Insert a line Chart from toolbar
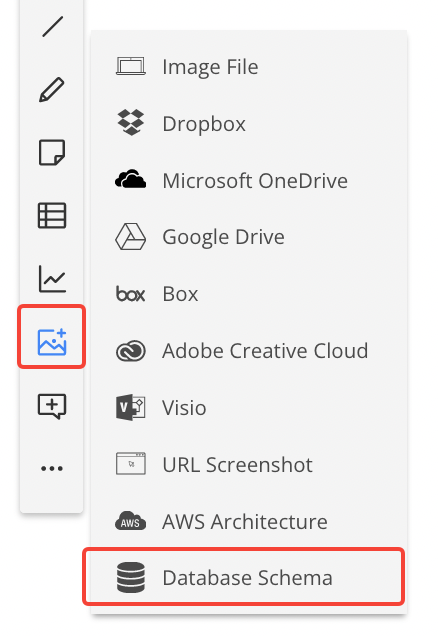The width and height of the screenshot is (438, 636). (52, 279)
